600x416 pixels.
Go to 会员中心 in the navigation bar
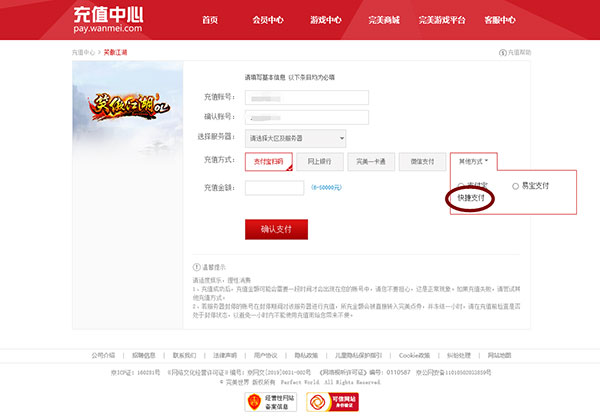[267, 20]
